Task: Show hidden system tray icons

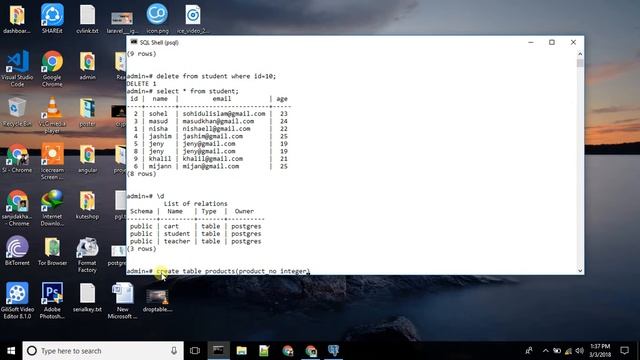Action: [x=545, y=351]
